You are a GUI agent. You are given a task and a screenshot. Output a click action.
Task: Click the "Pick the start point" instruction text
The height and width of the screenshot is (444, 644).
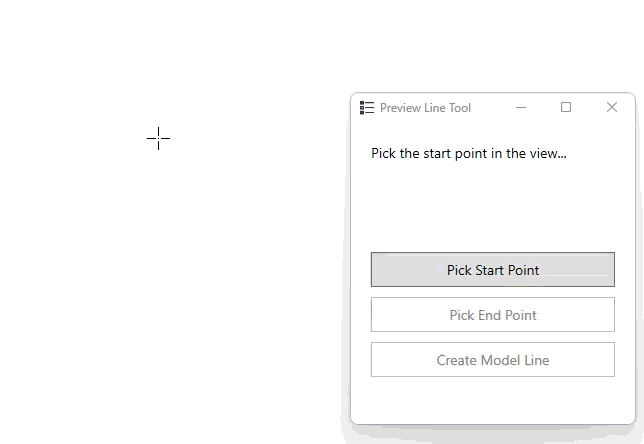(468, 154)
